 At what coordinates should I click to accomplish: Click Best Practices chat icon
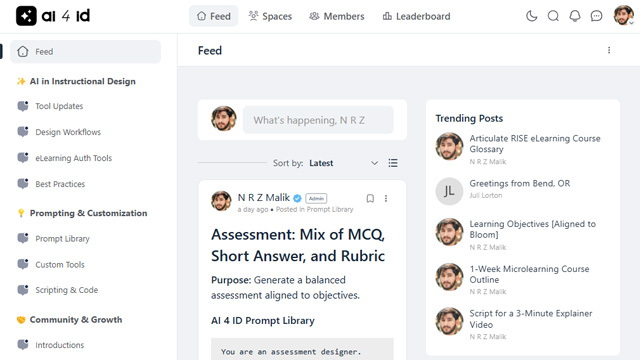coord(23,184)
